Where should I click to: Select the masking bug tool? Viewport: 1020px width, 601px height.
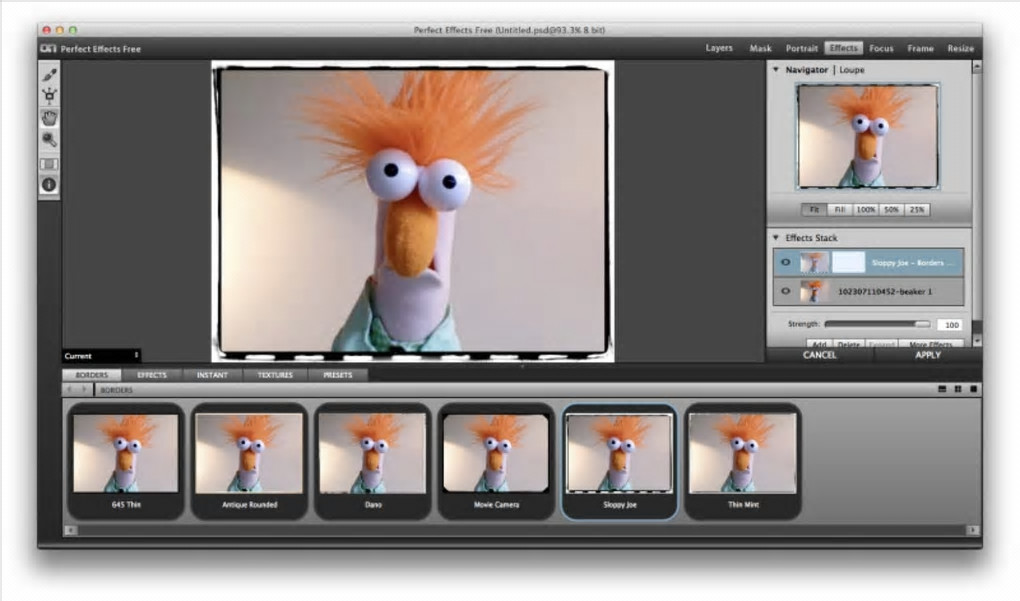click(x=49, y=96)
